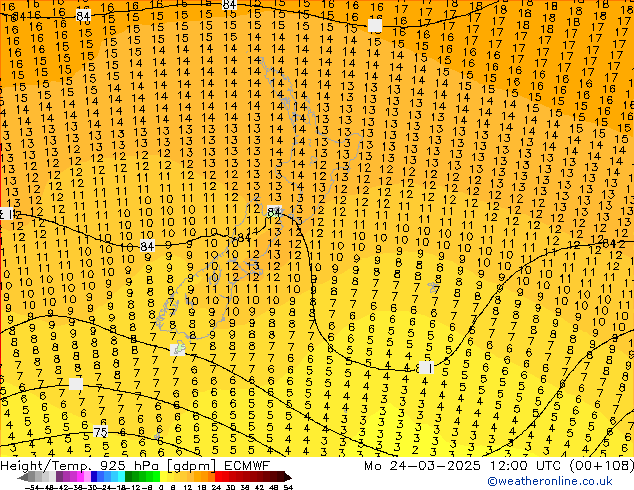Image resolution: width=634 pixels, height=490 pixels.
Task: Select the cyan swatch on the color scale
Action: [x=121, y=477]
